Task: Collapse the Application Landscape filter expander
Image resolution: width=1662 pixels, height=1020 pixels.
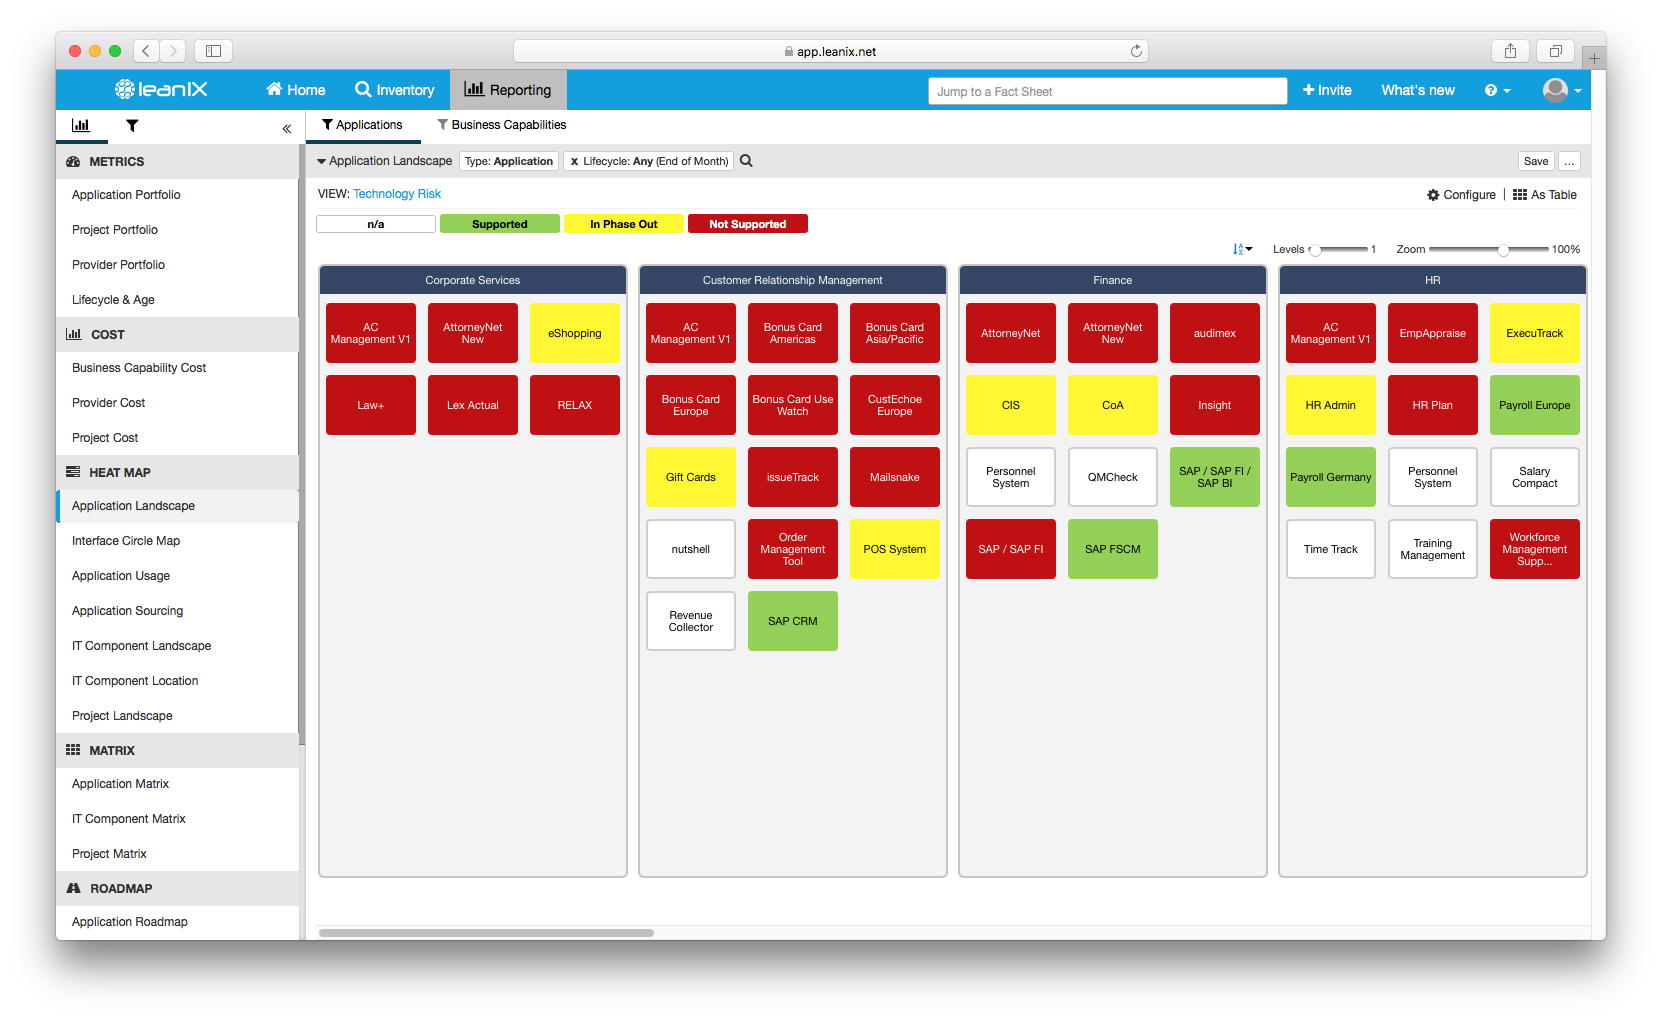Action: (322, 160)
